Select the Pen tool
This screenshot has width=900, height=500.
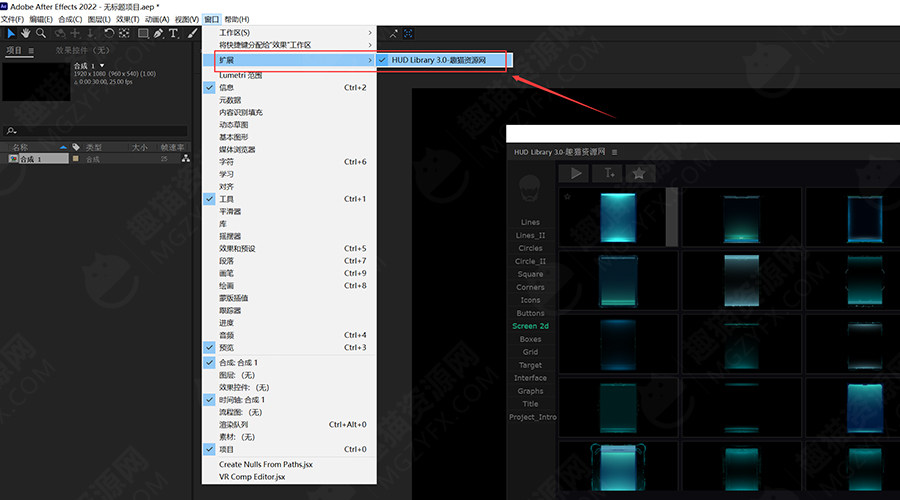158,33
